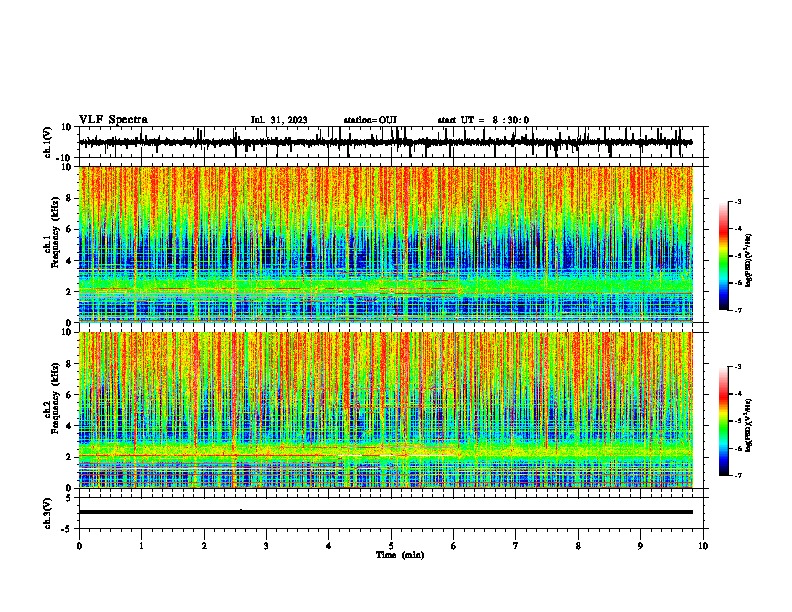The image size is (792, 612).
Task: Click the date text "Jul. 31, 2023"
Action: [279, 120]
